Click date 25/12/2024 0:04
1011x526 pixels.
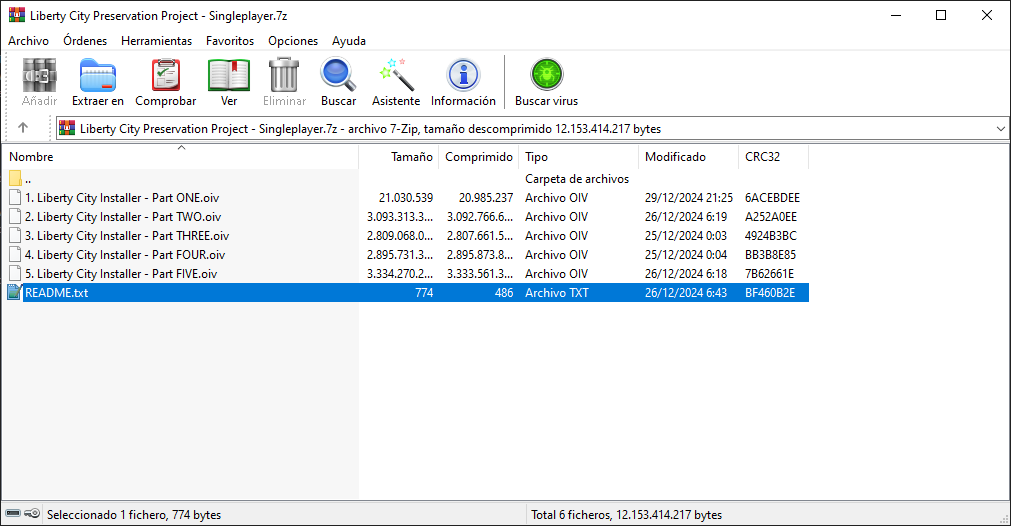tap(686, 255)
